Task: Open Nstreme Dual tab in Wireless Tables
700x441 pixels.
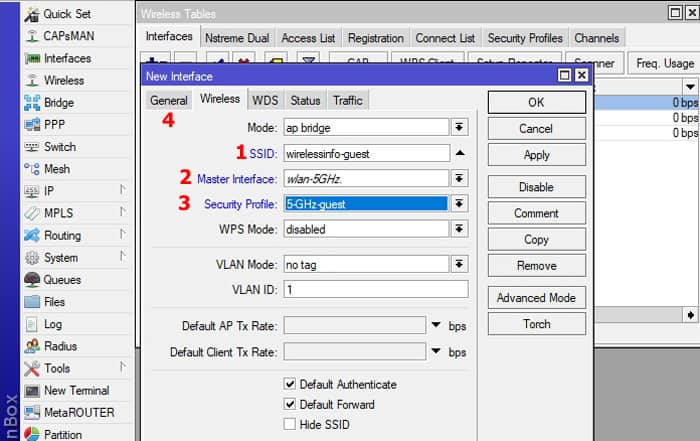Action: (237, 38)
